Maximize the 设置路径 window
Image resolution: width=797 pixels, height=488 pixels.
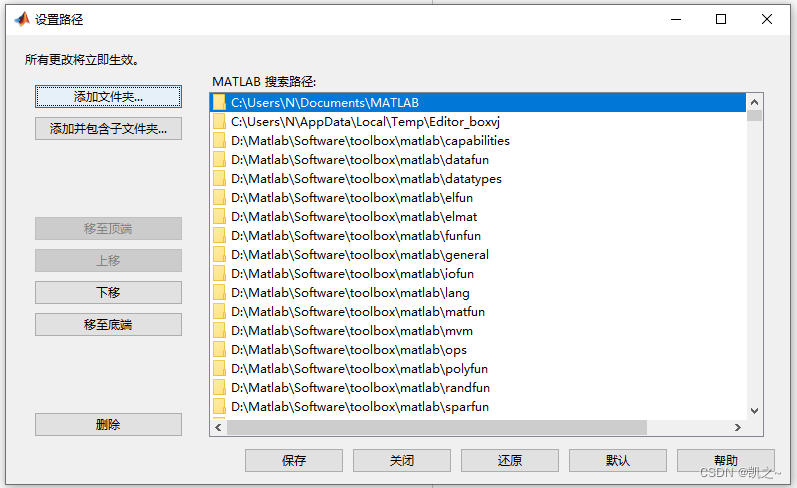[x=721, y=19]
